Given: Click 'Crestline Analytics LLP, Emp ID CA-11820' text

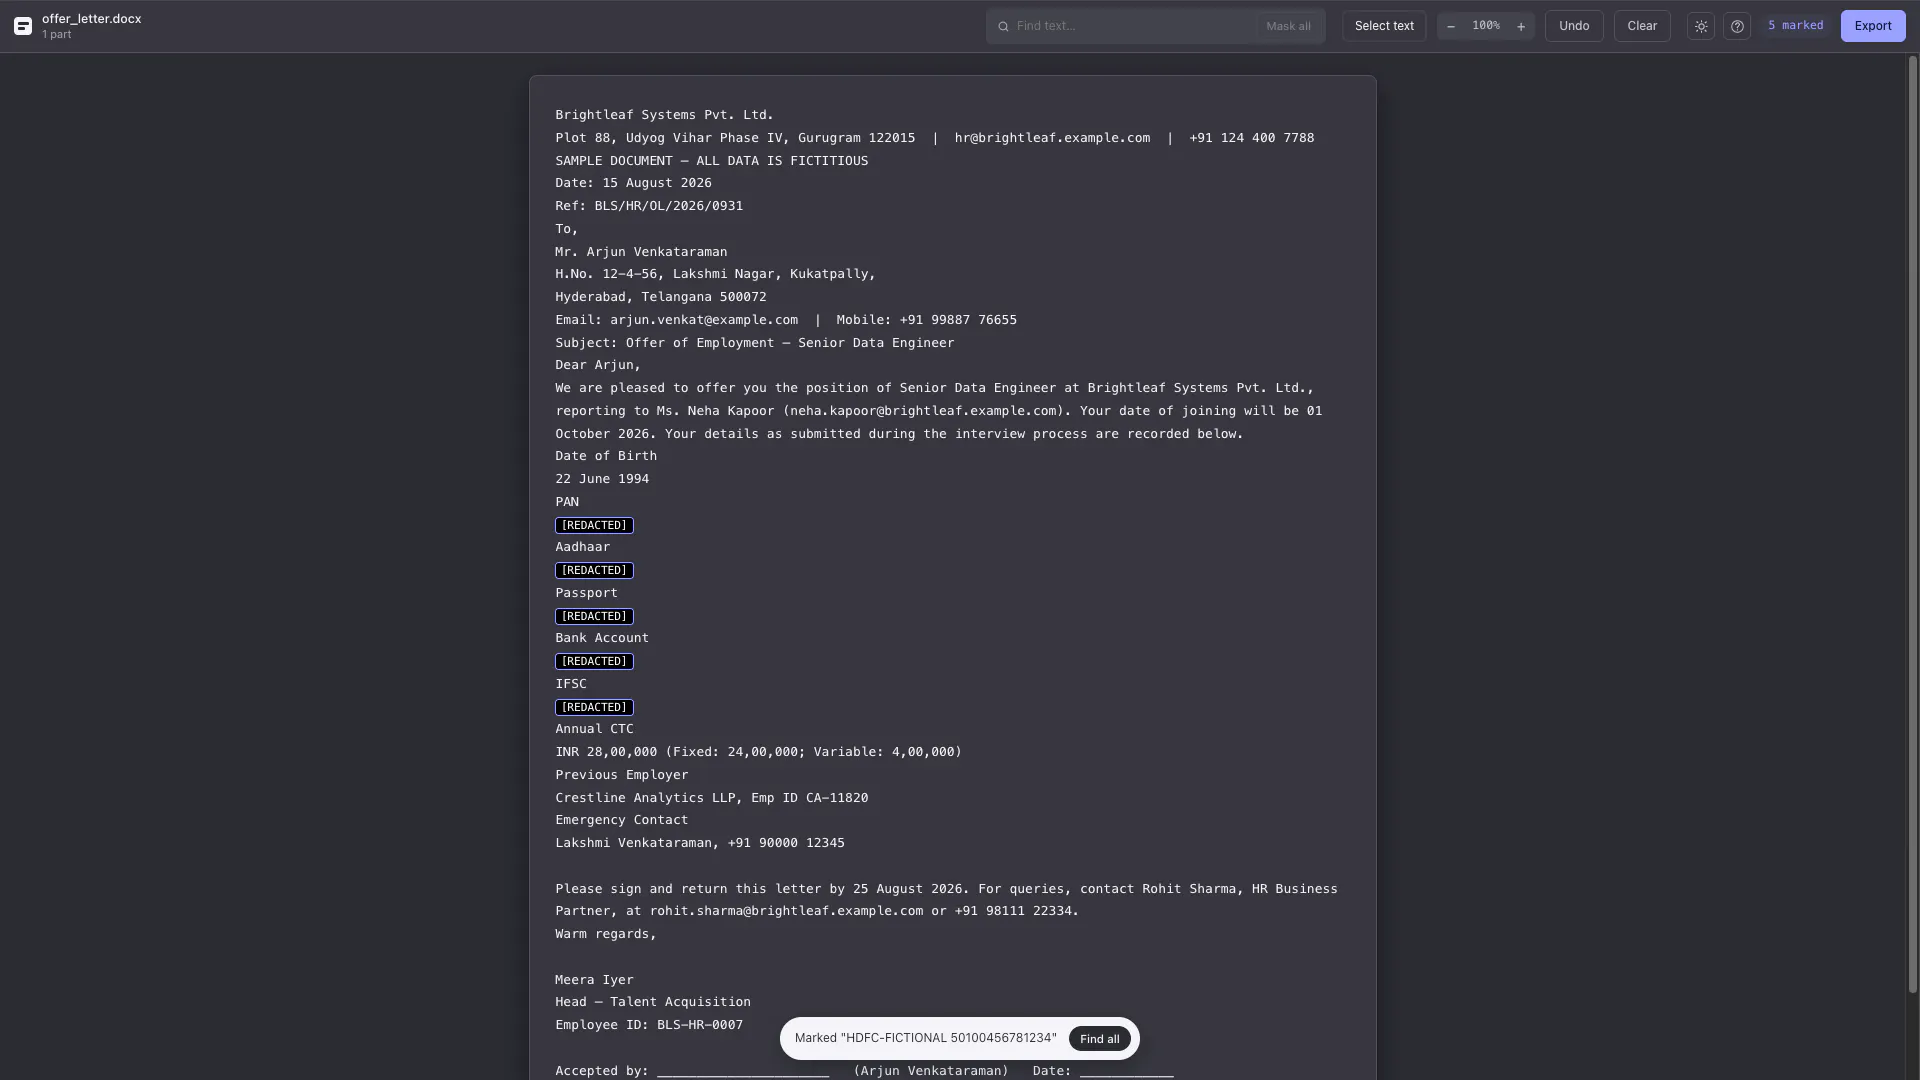Looking at the screenshot, I should 712,798.
